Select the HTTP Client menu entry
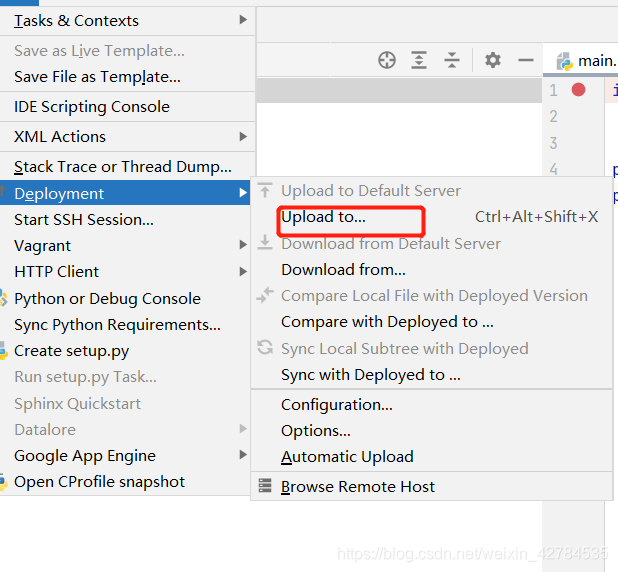Viewport: 618px width, 572px height. [x=125, y=272]
